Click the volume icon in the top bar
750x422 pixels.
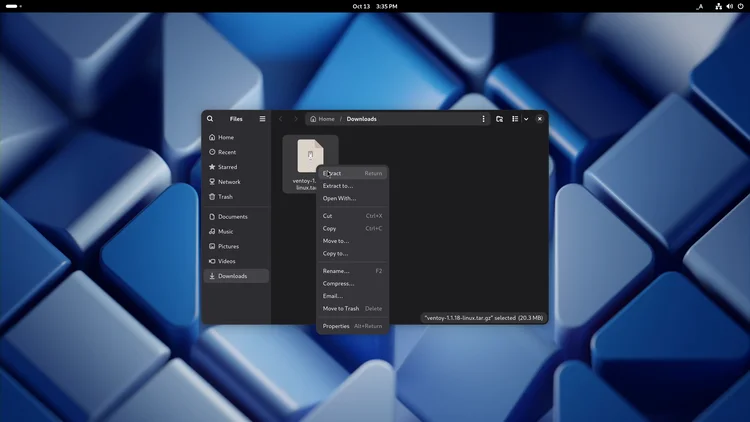(729, 6)
